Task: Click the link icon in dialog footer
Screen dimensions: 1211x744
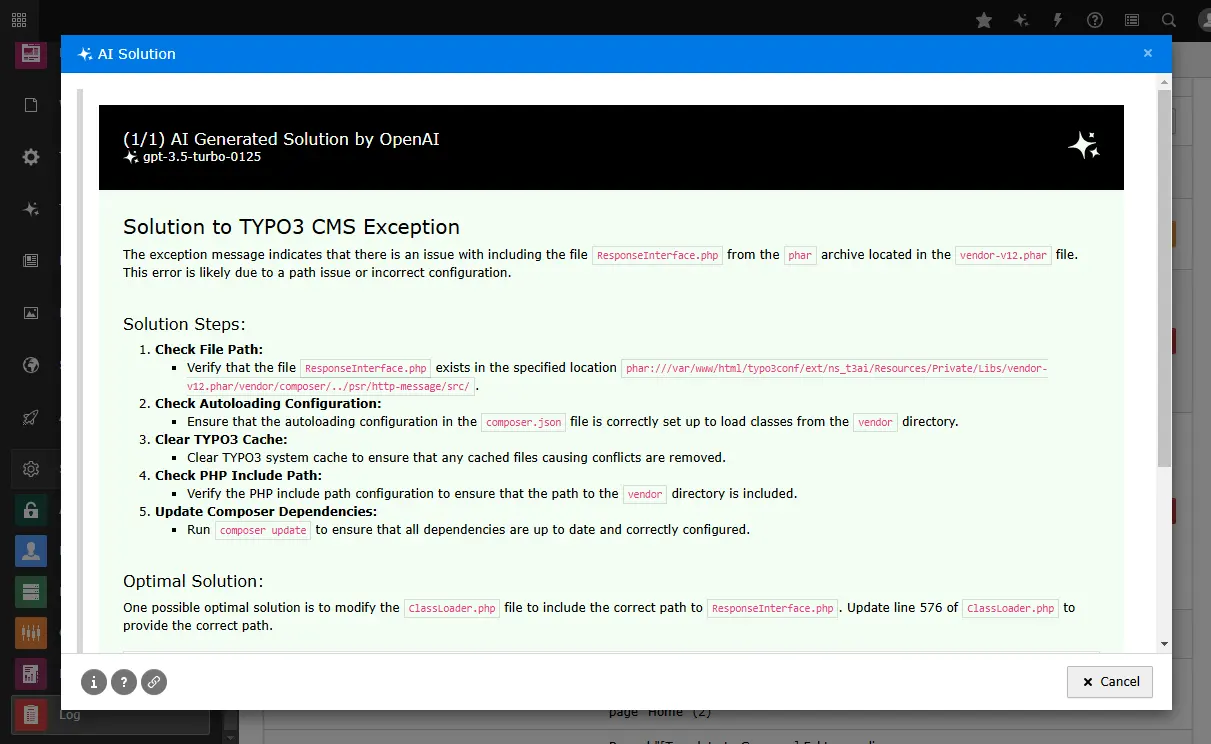Action: pyautogui.click(x=154, y=682)
